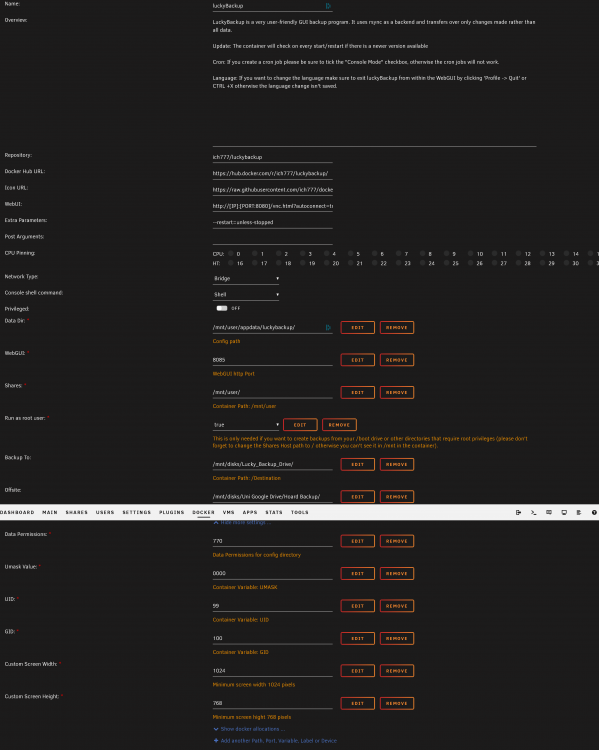Open the system info monitor icon
The image size is (599, 750).
[564, 512]
